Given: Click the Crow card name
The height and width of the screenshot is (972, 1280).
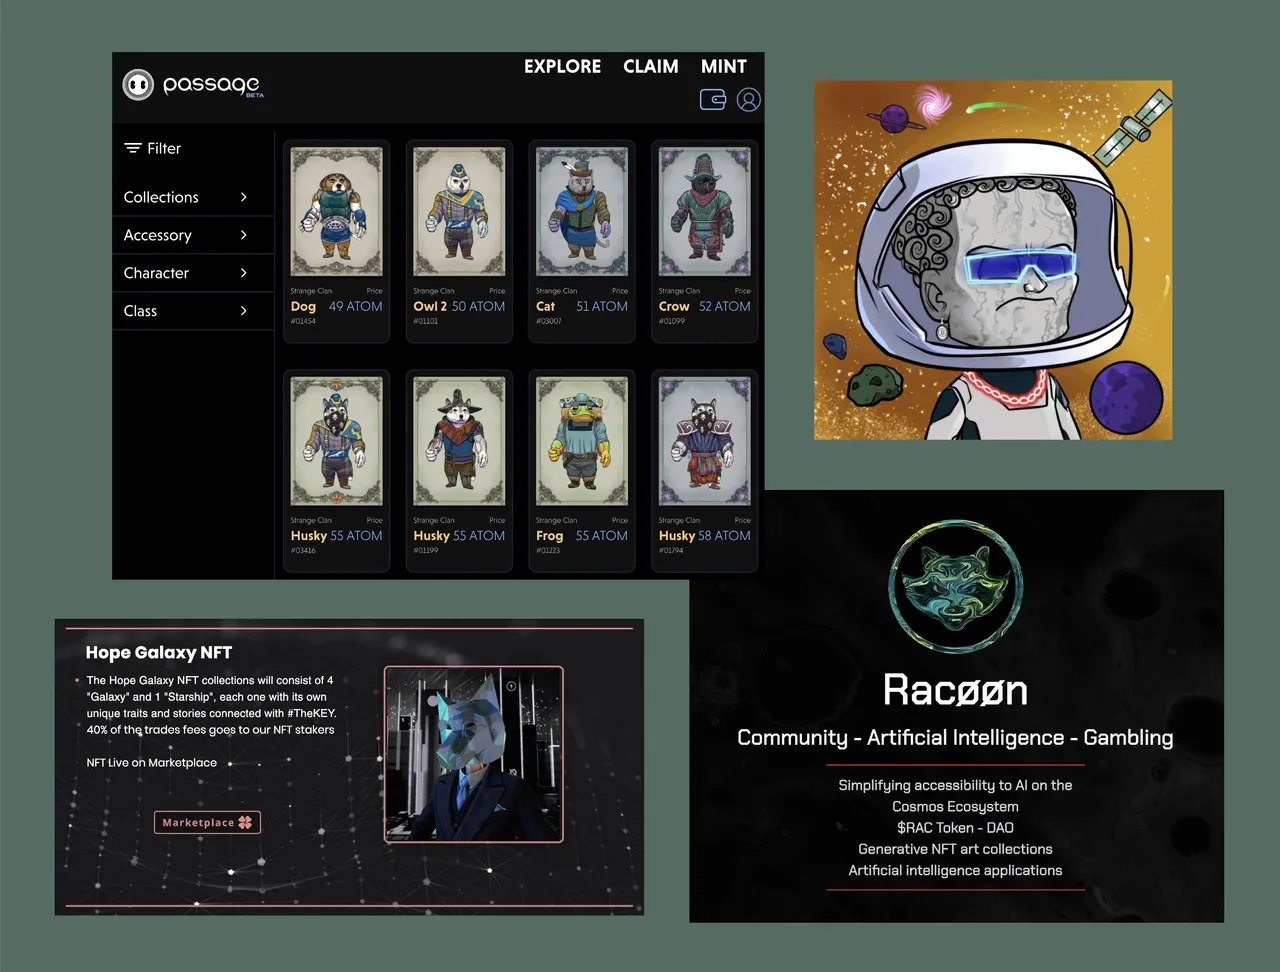Looking at the screenshot, I should pos(674,306).
